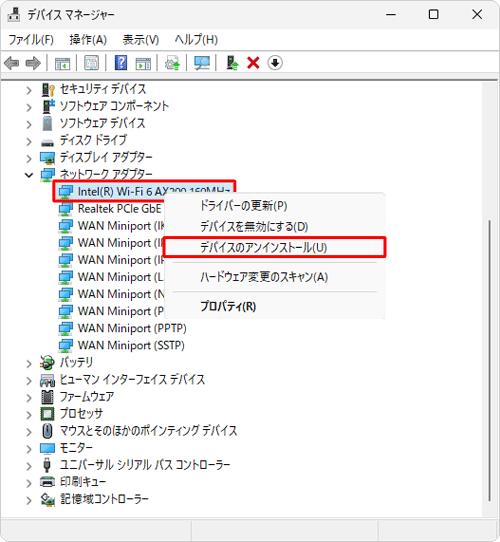This screenshot has height=542, width=500.
Task: Open the ファイル(F) menu
Action: [x=31, y=40]
